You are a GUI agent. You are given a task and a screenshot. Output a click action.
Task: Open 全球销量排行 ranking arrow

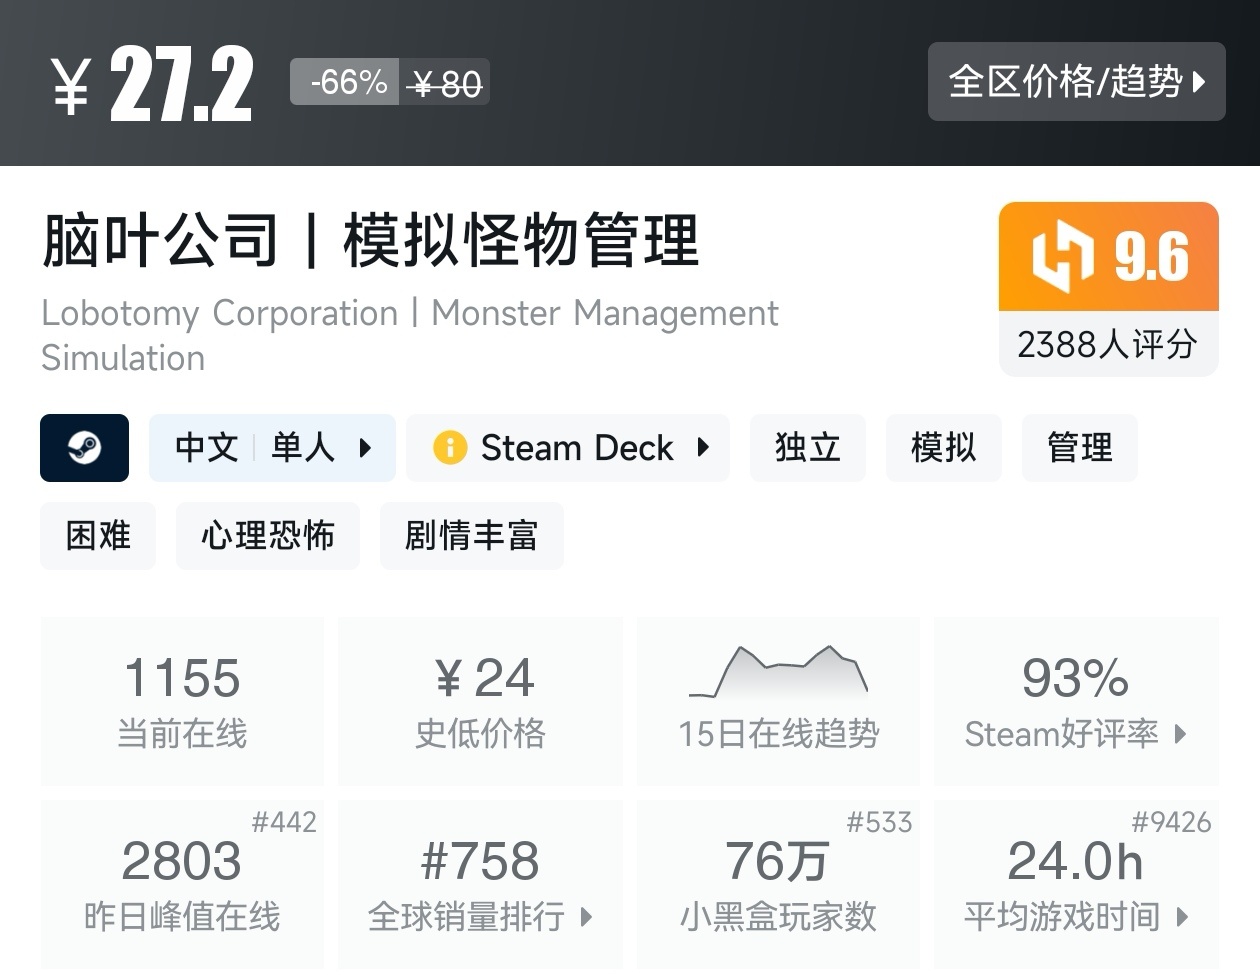point(586,916)
